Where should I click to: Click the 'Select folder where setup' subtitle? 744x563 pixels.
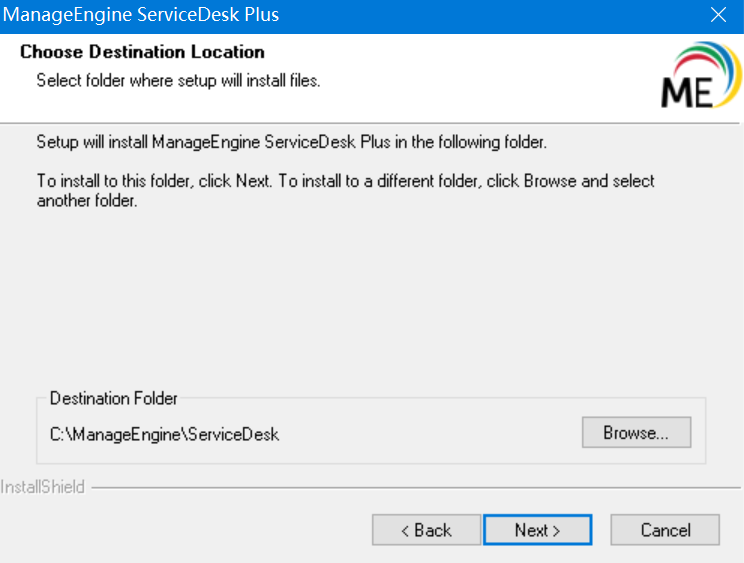tap(178, 80)
